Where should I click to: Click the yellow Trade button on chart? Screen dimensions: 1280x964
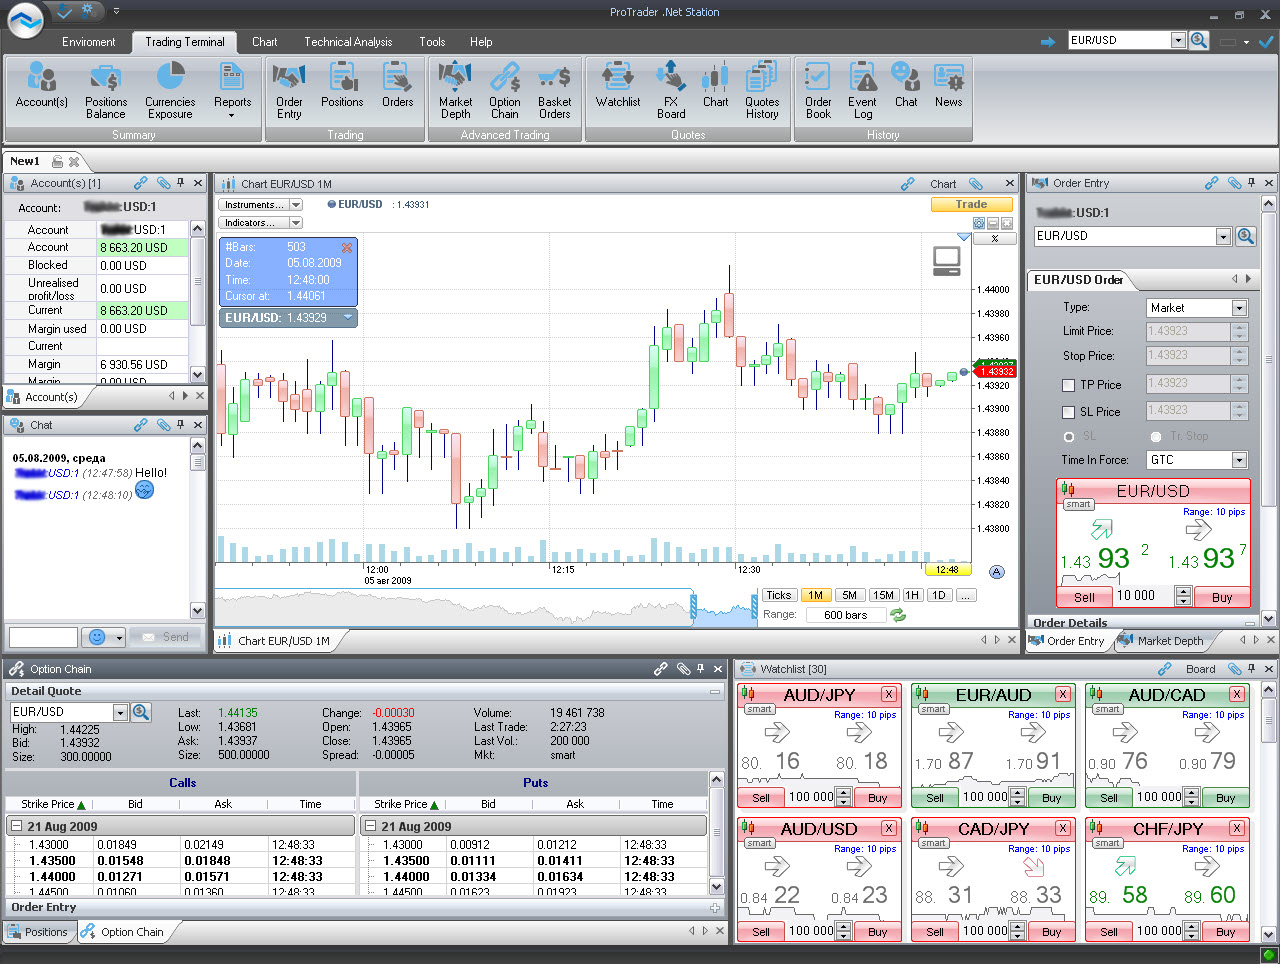[x=971, y=204]
